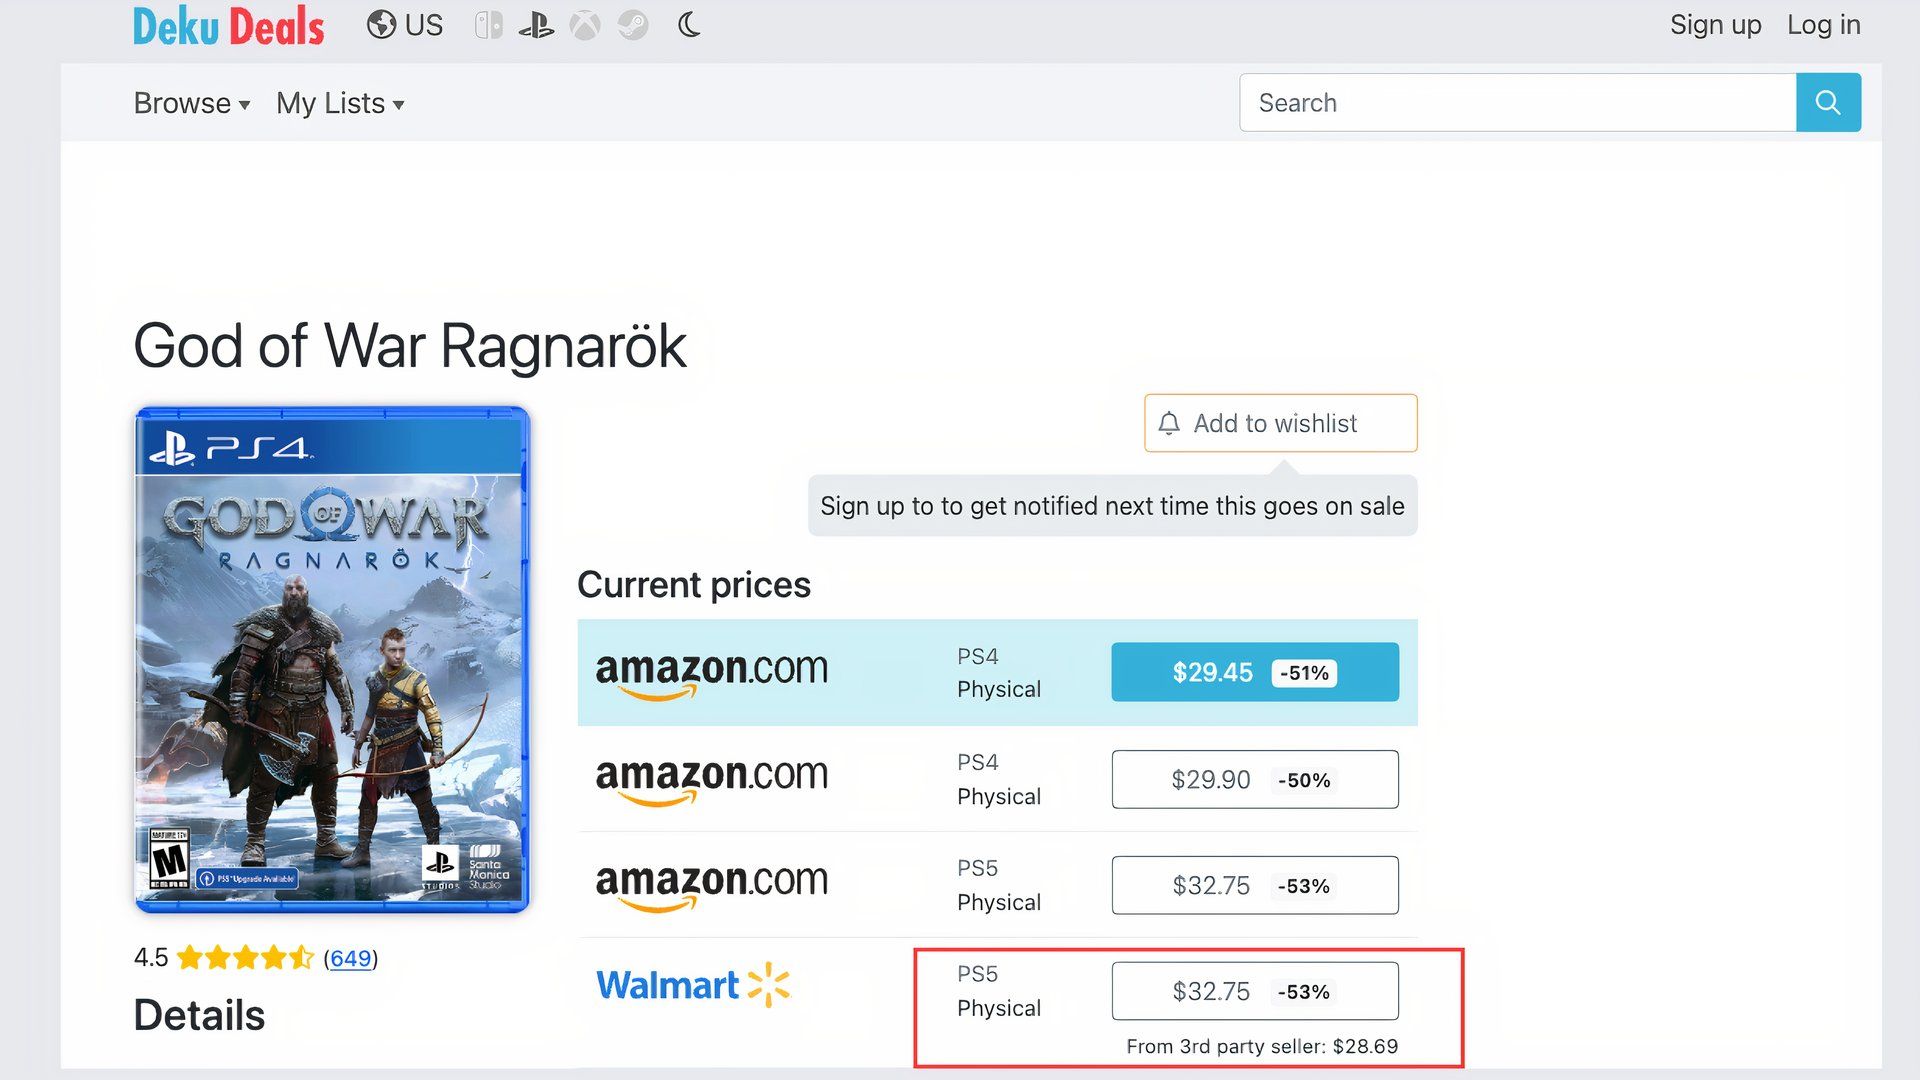Visit the Walmart store logo
Screen dimensions: 1920x1080
point(693,985)
